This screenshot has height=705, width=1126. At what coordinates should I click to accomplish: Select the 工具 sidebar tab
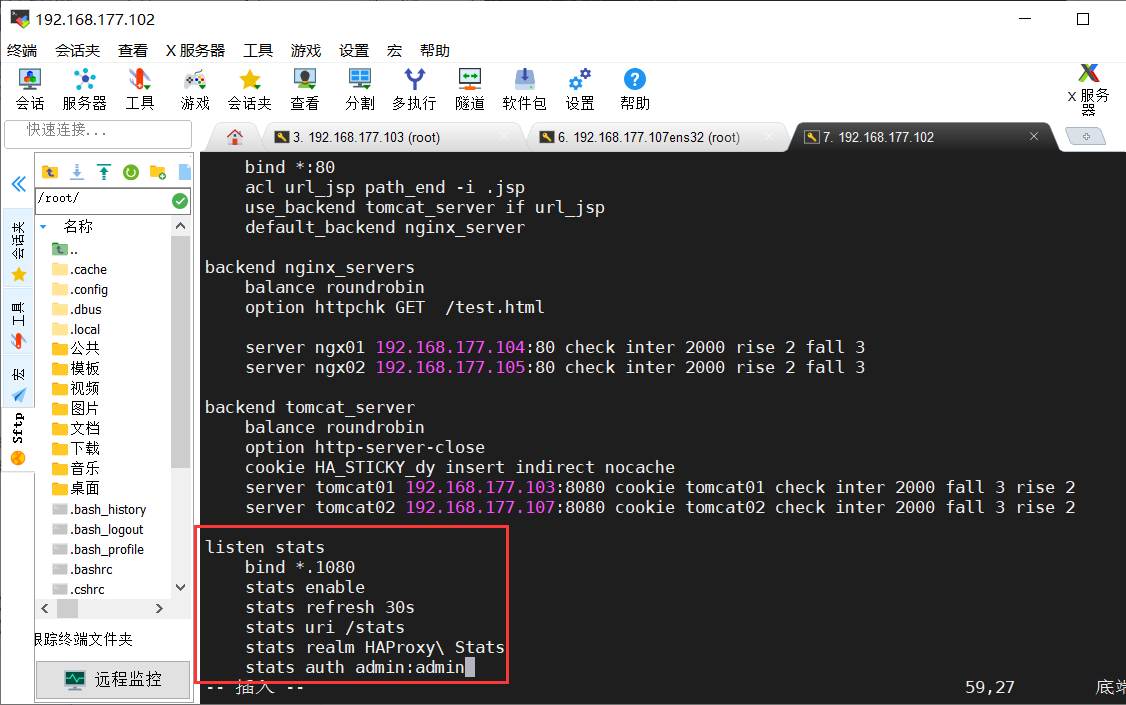pyautogui.click(x=19, y=321)
